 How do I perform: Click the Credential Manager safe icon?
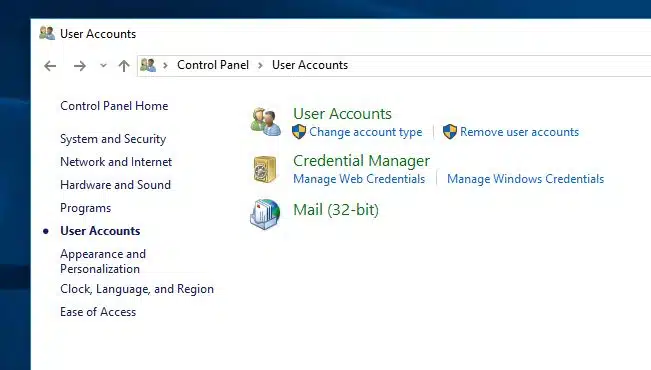(x=265, y=169)
